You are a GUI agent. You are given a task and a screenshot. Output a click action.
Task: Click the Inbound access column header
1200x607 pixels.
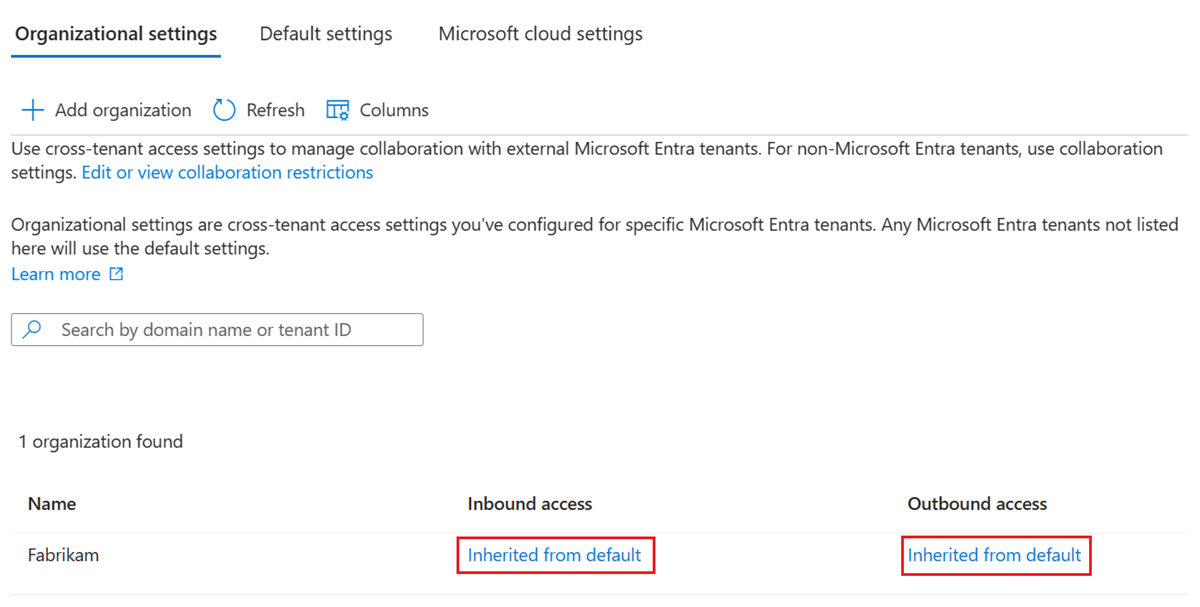(x=530, y=504)
